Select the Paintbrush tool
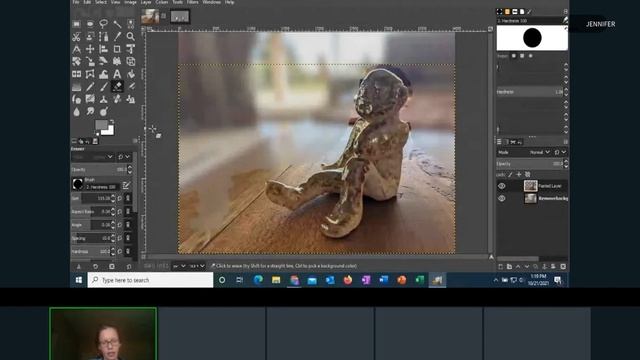 click(x=103, y=87)
